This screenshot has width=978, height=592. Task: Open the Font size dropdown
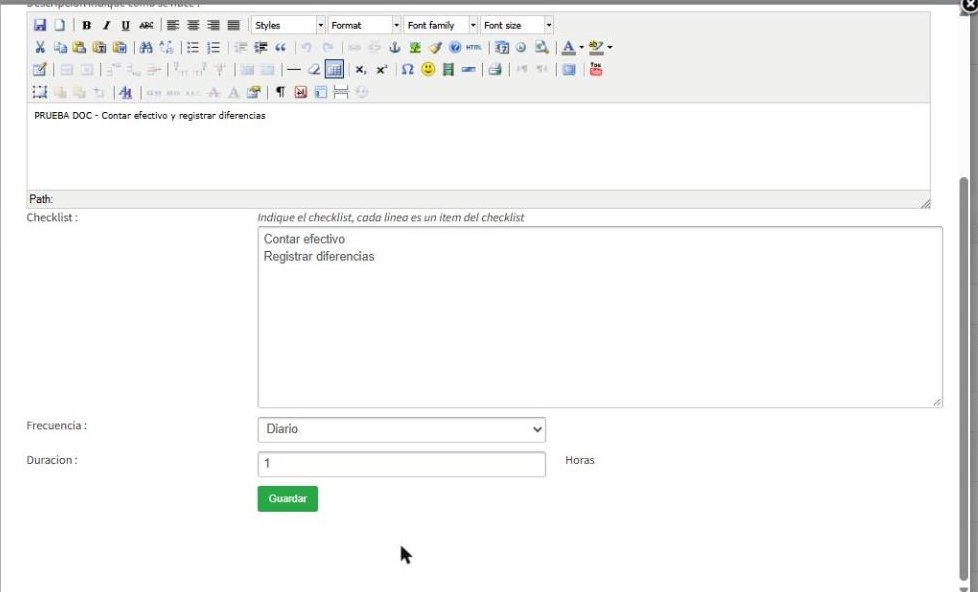(x=517, y=26)
